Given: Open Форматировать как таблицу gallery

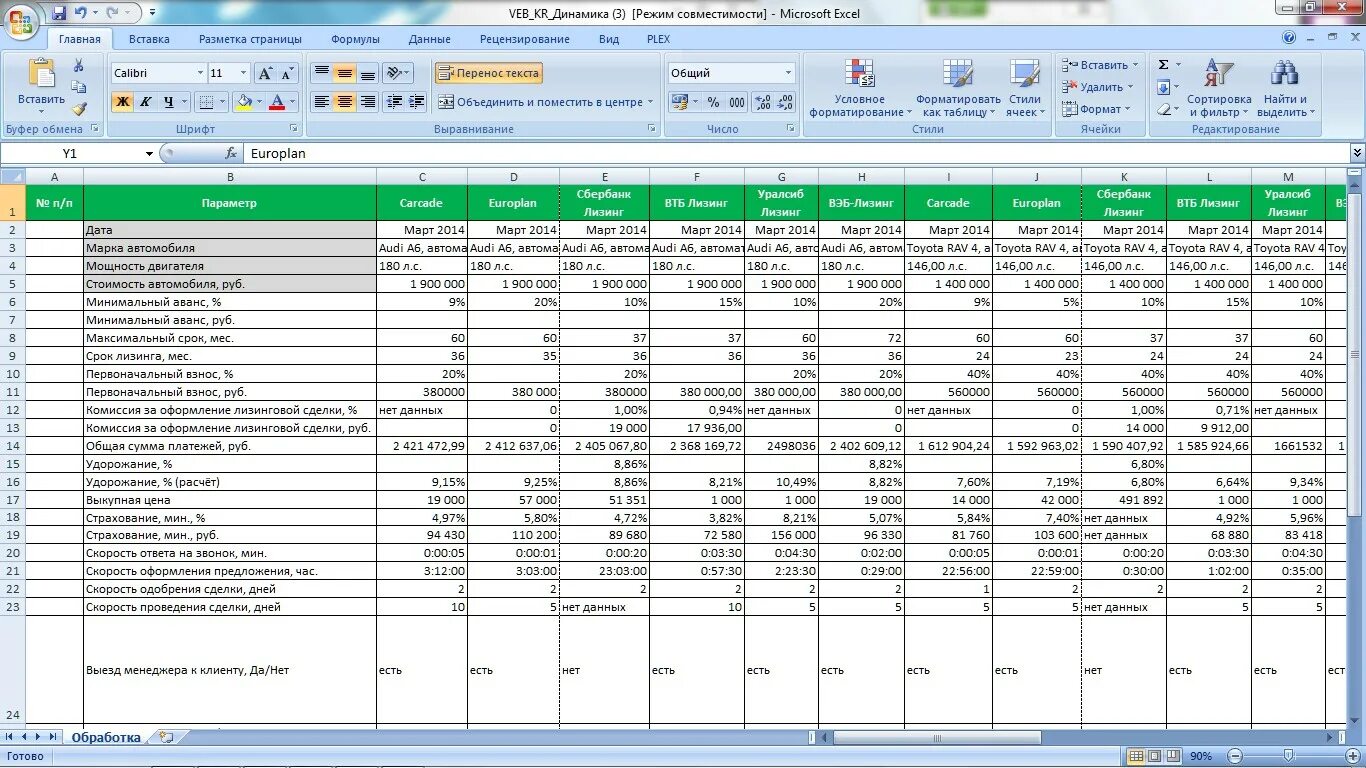Looking at the screenshot, I should (x=958, y=88).
